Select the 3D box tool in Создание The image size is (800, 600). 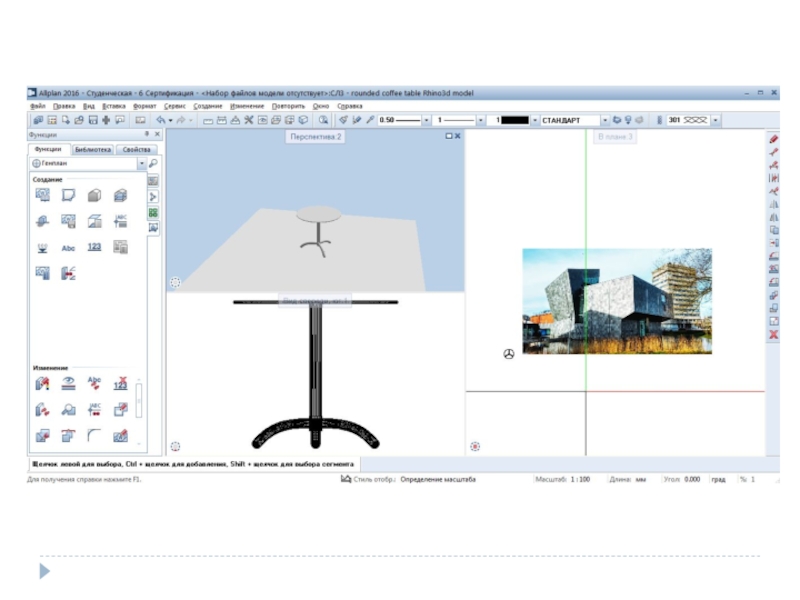click(x=94, y=195)
